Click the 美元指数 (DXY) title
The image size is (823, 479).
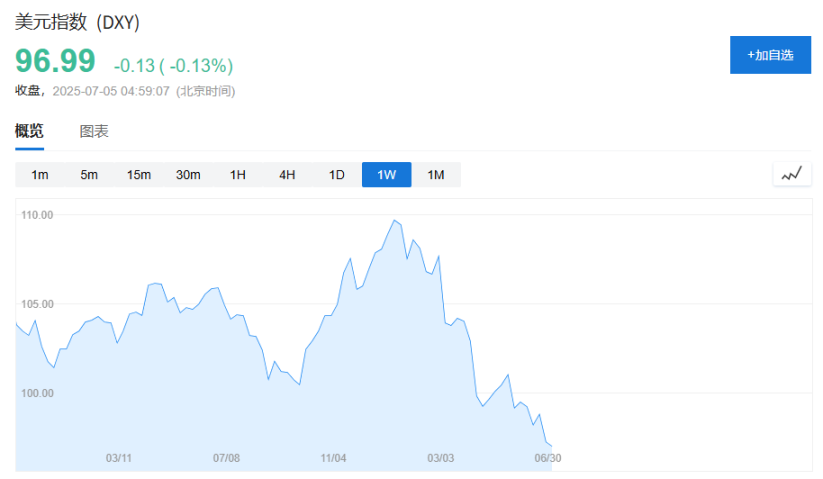(78, 22)
